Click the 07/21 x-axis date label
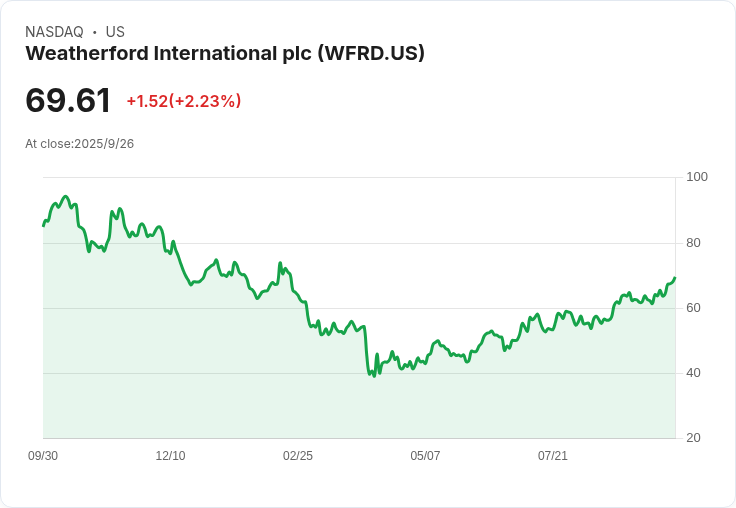 (x=552, y=456)
